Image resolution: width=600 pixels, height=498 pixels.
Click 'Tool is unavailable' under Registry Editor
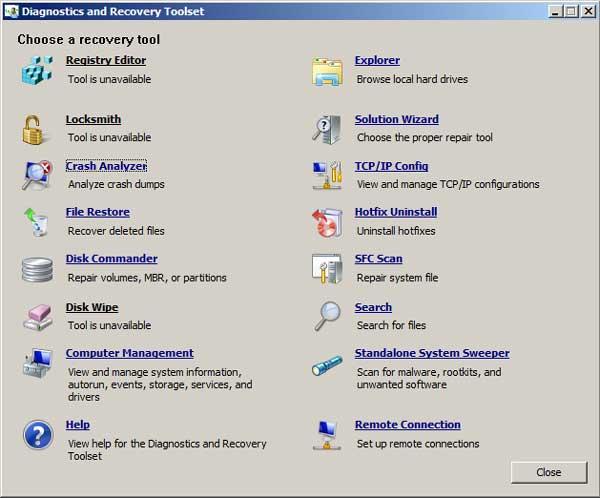109,79
